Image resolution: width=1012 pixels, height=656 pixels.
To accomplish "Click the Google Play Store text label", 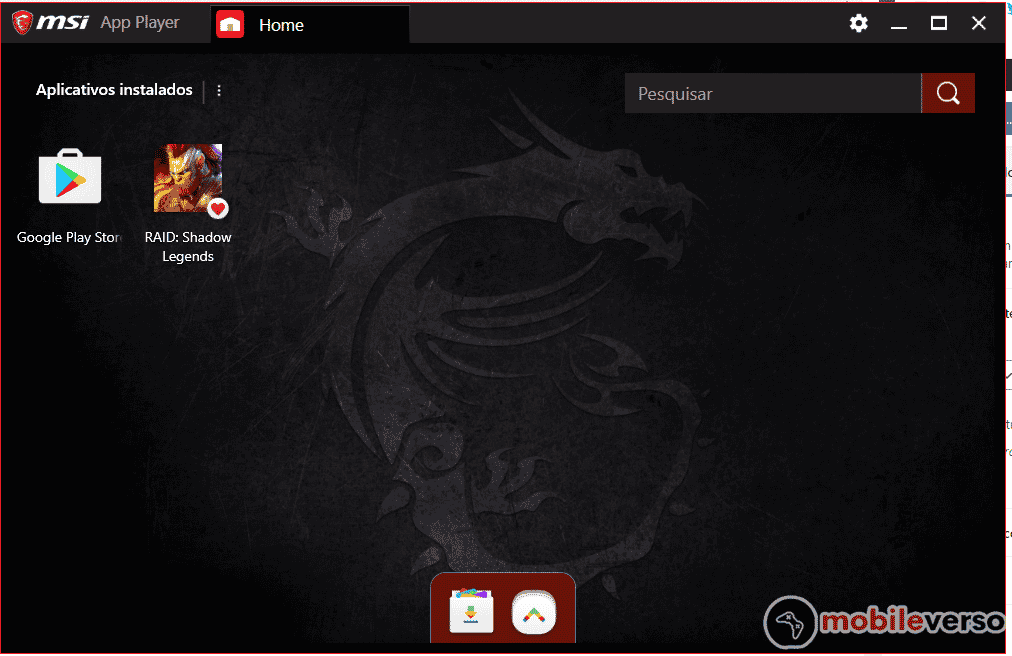I will point(69,237).
